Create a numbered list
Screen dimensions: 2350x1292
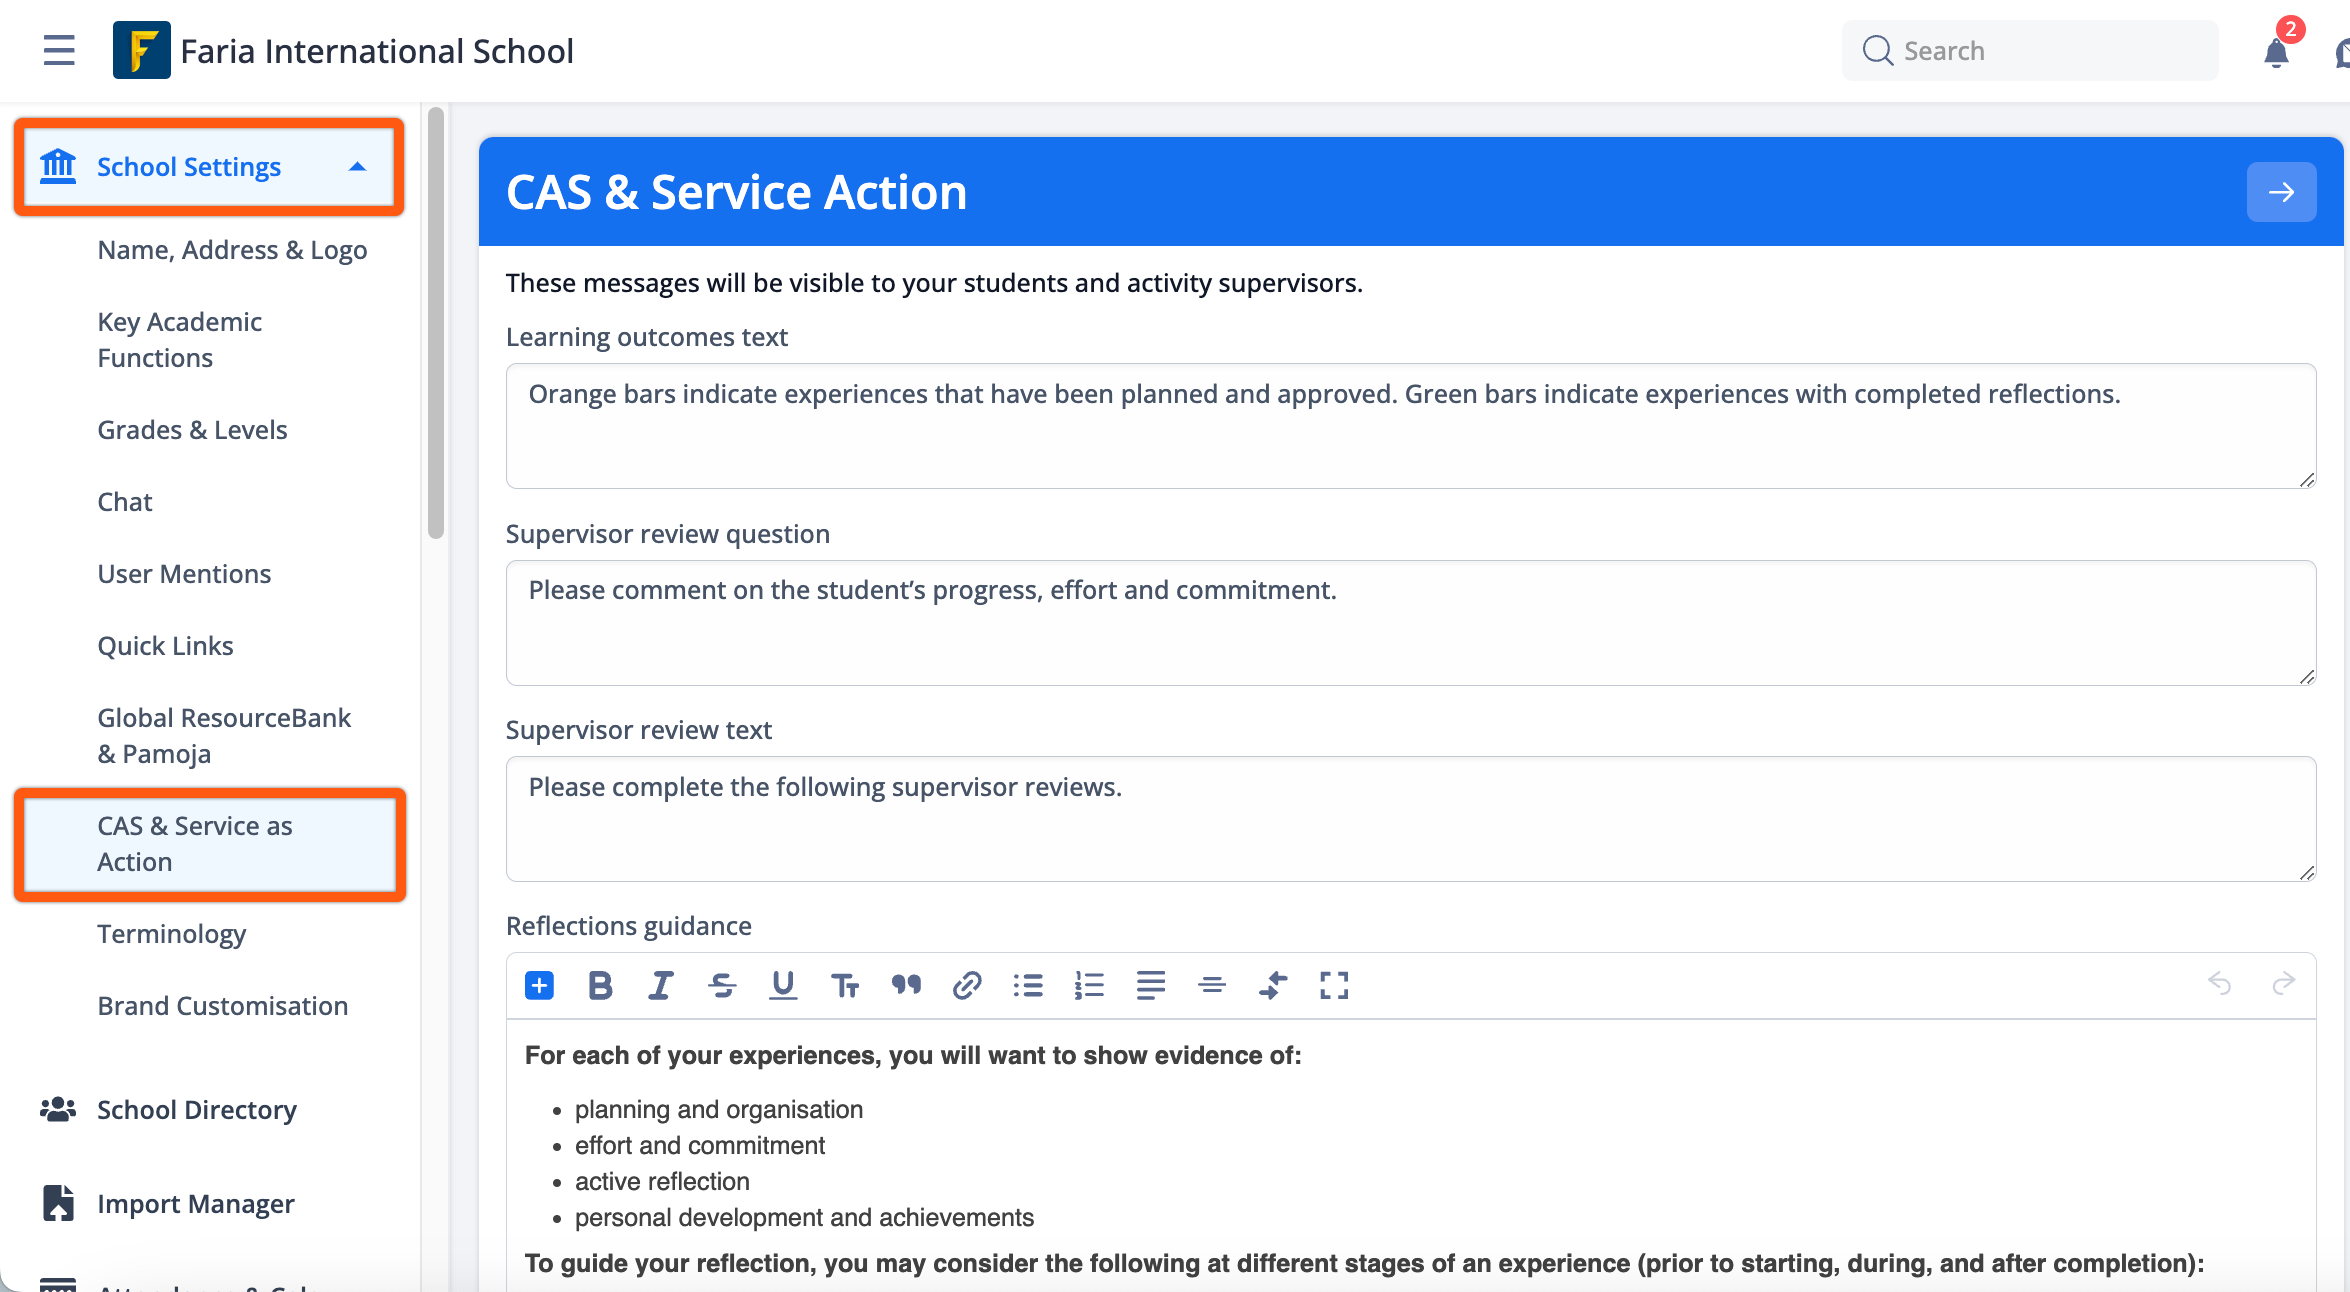1089,985
